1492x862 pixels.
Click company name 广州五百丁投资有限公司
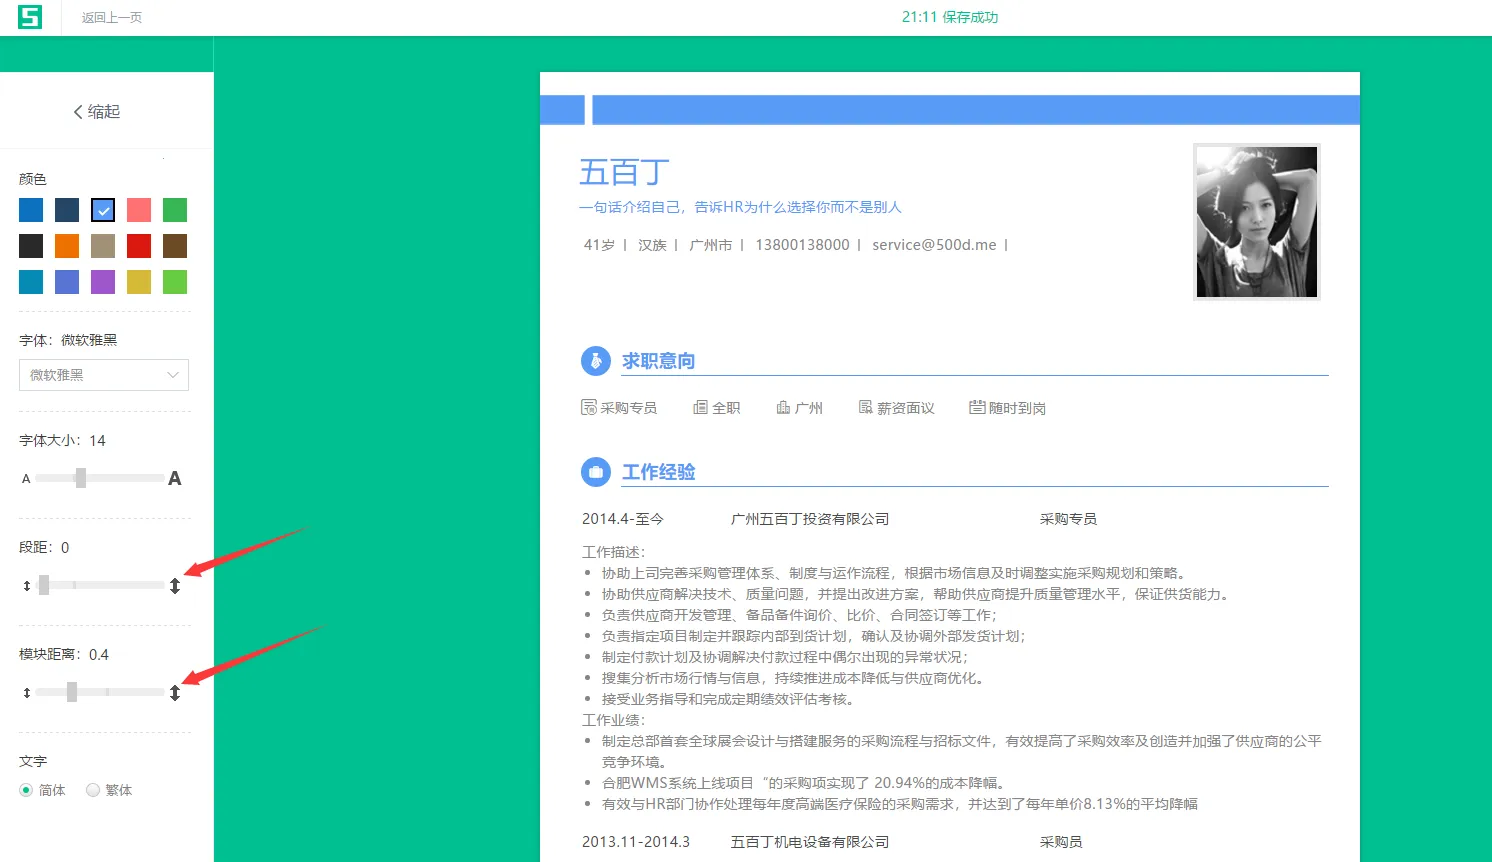(x=810, y=519)
